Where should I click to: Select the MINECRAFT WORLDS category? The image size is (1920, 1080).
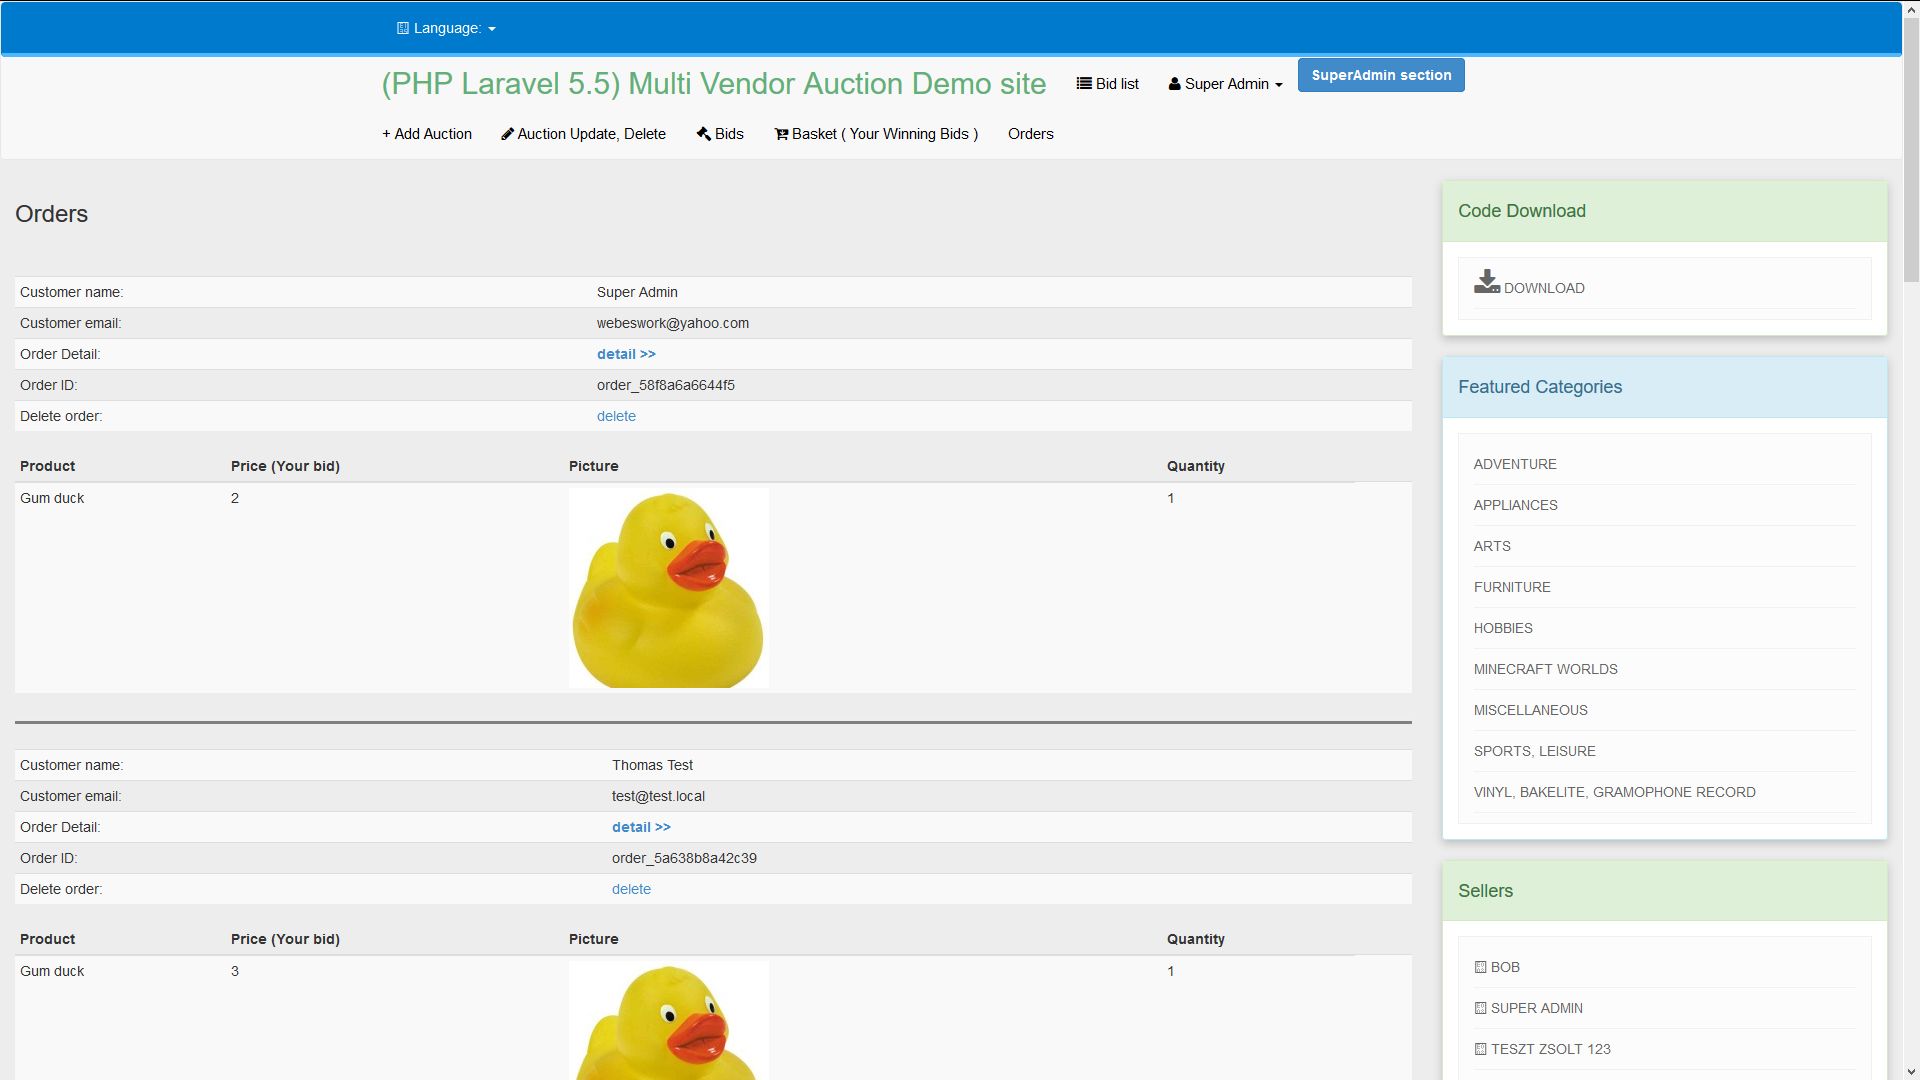pyautogui.click(x=1545, y=669)
